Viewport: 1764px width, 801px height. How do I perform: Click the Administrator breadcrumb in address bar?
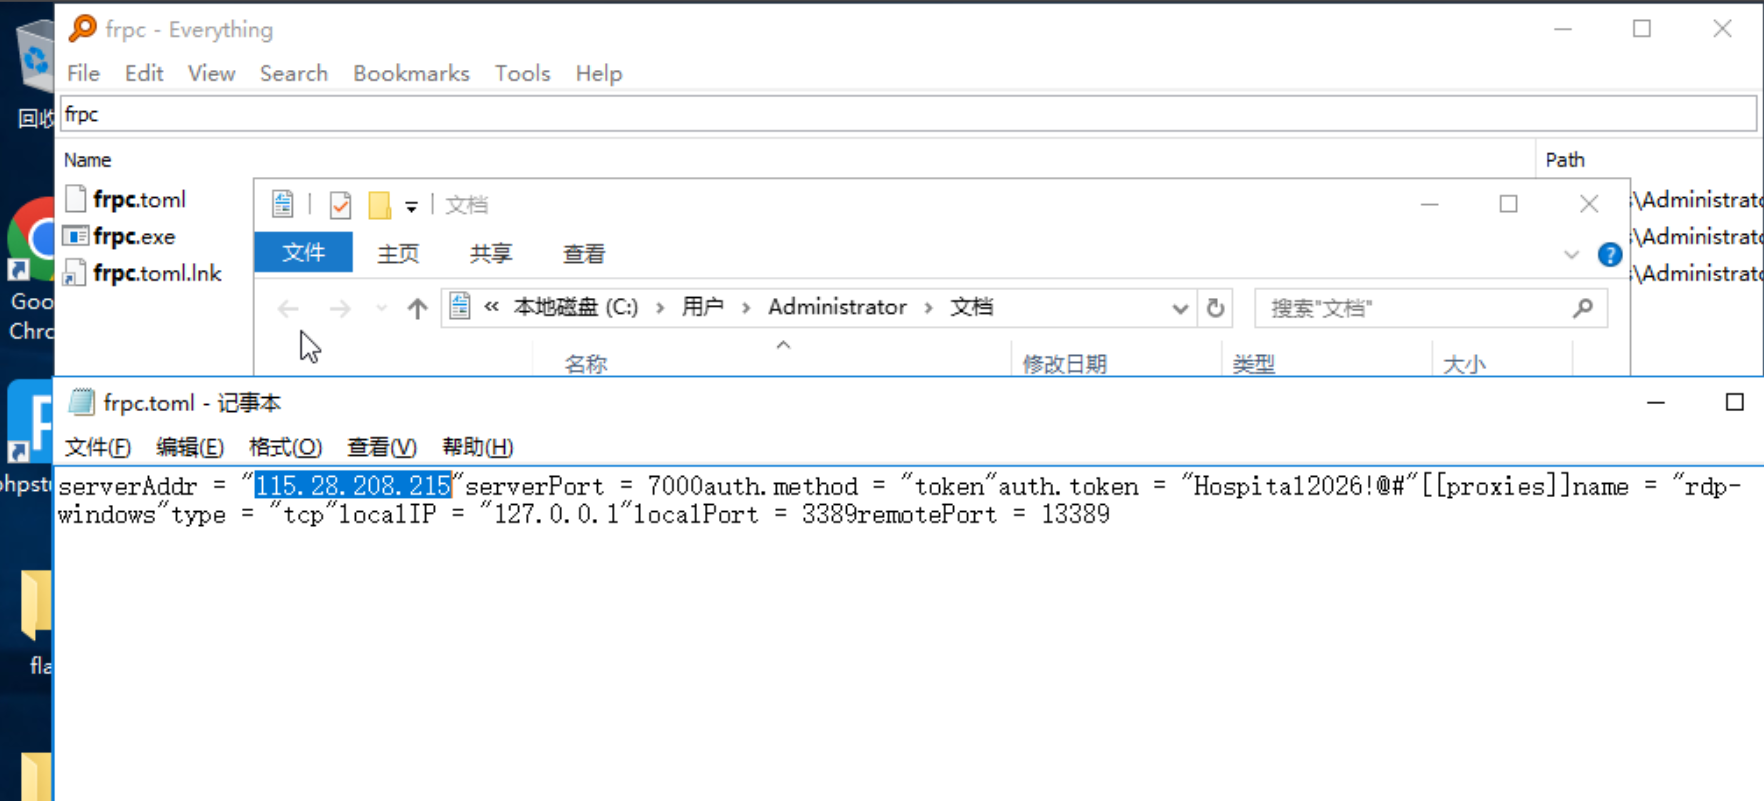(x=837, y=307)
